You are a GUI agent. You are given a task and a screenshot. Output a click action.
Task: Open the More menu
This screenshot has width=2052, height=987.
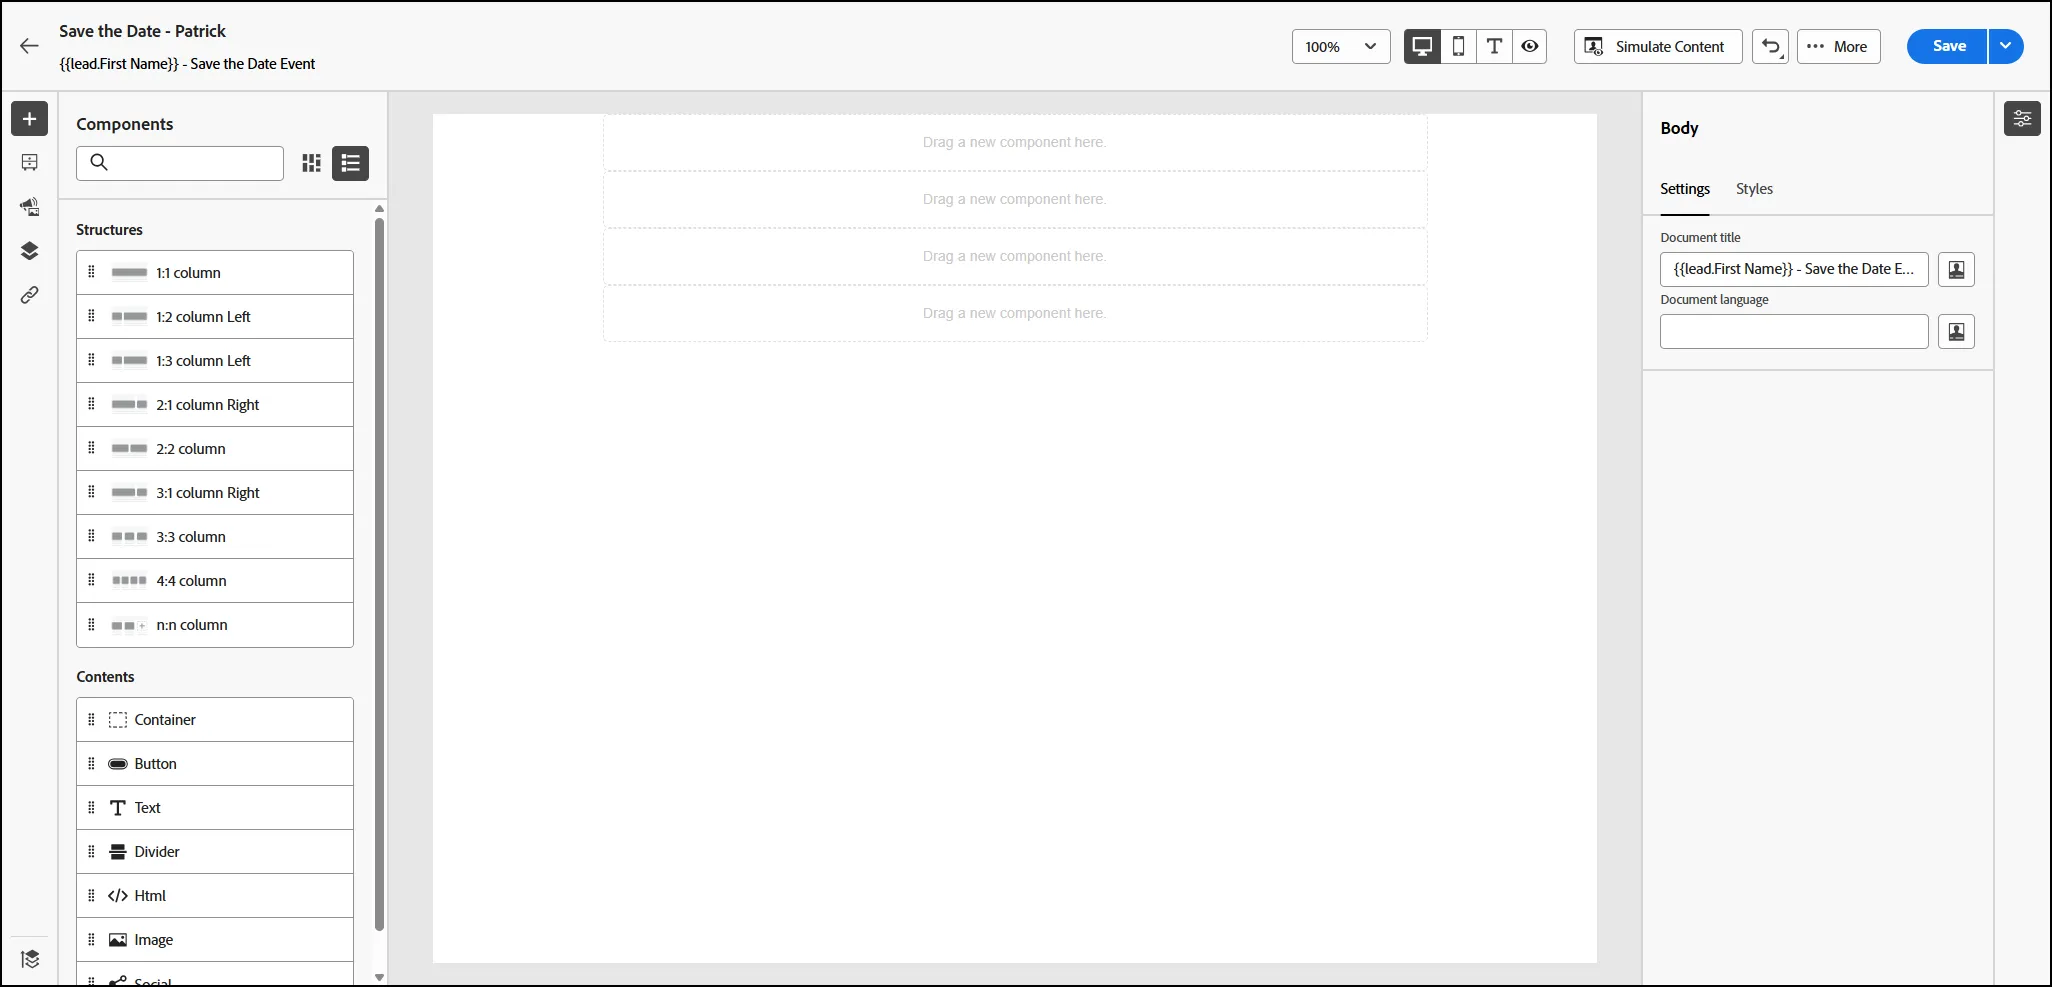1838,47
